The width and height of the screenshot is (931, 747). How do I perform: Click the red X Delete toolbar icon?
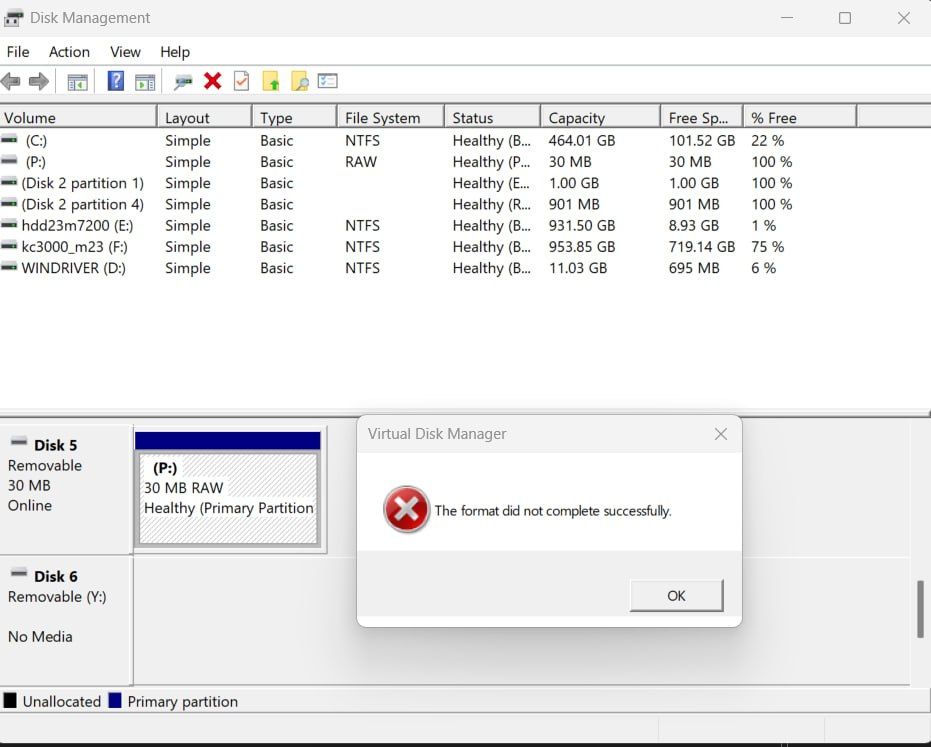coord(212,81)
